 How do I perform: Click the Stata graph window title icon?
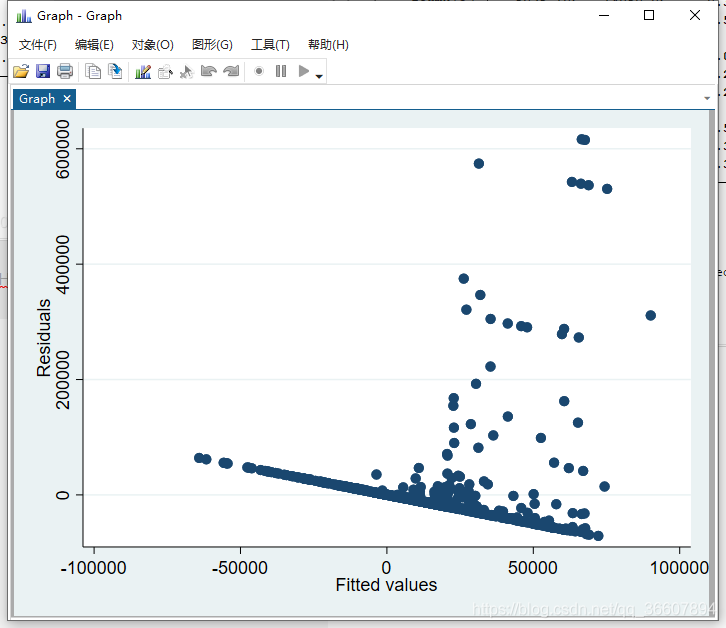tap(24, 16)
